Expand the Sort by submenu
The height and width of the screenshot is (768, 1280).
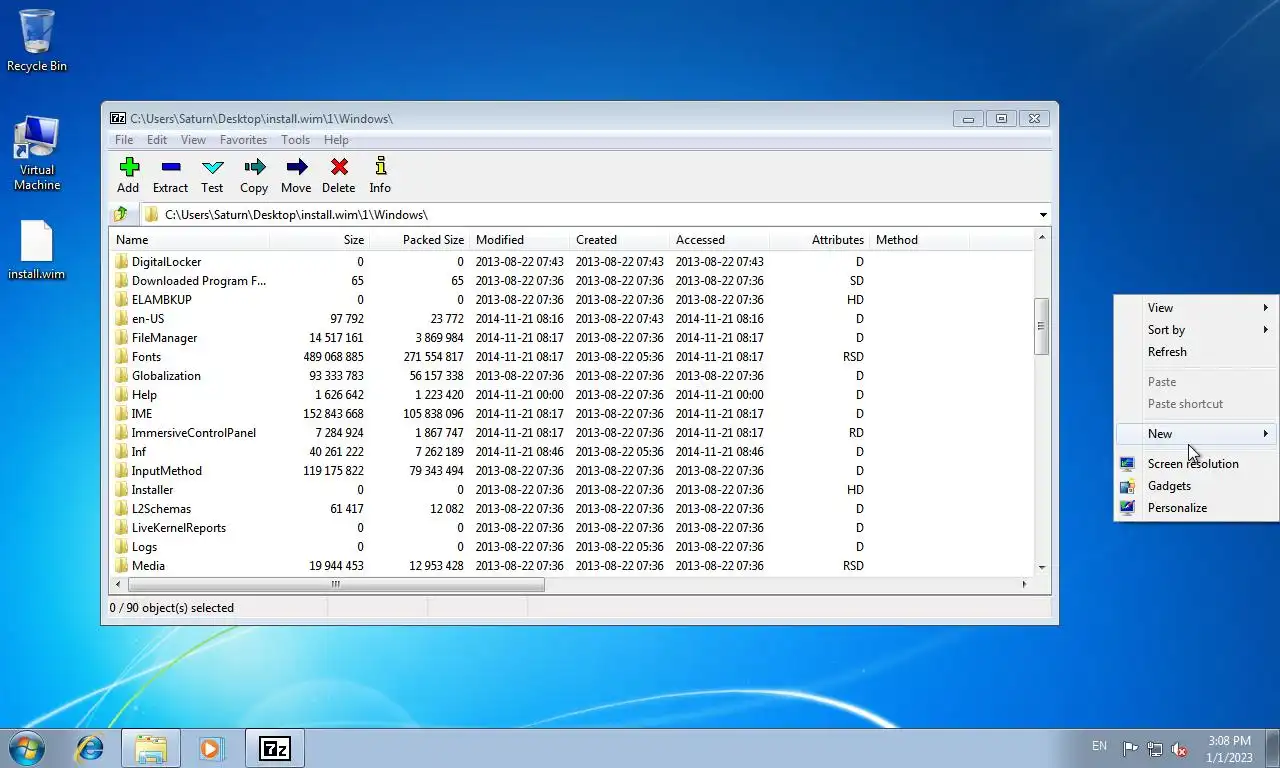1196,330
